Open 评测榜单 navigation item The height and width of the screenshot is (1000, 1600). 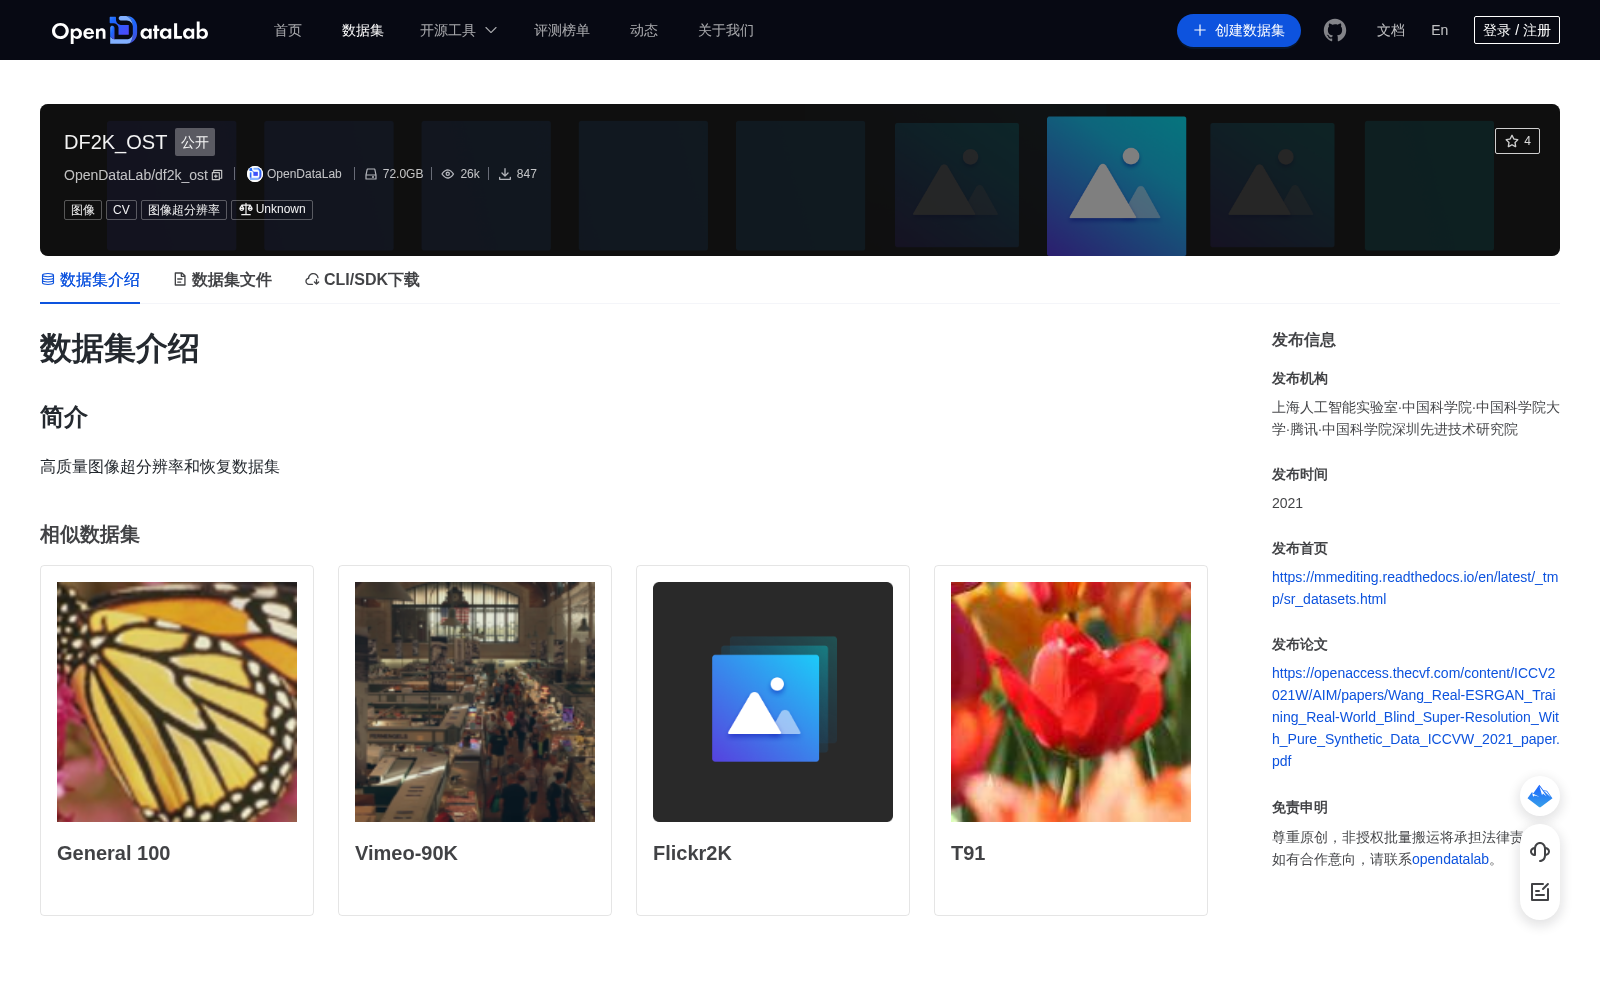(562, 30)
